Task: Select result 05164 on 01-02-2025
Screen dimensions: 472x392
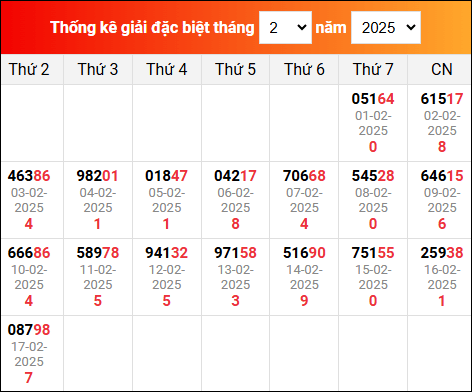Action: point(373,99)
